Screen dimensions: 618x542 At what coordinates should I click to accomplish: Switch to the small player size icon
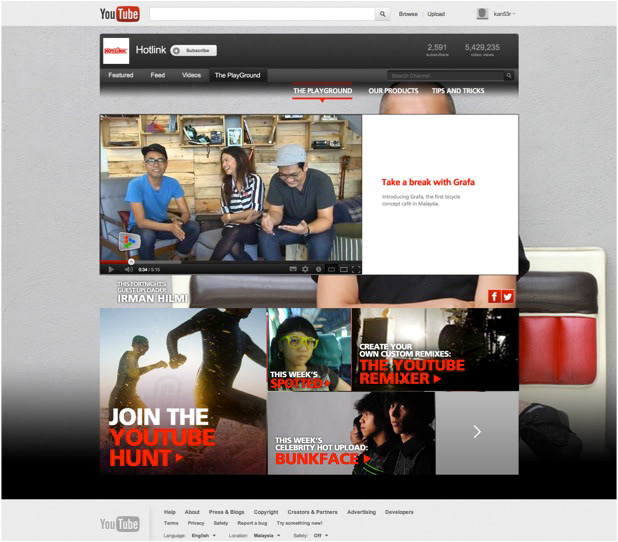[331, 269]
